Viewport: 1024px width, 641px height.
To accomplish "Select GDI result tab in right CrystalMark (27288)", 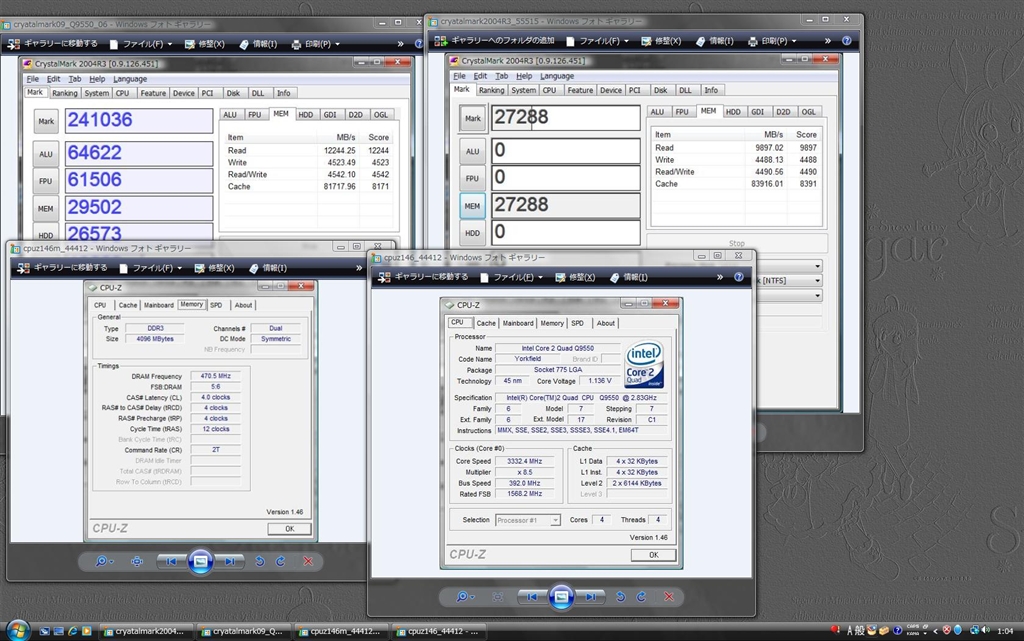I will (x=758, y=112).
